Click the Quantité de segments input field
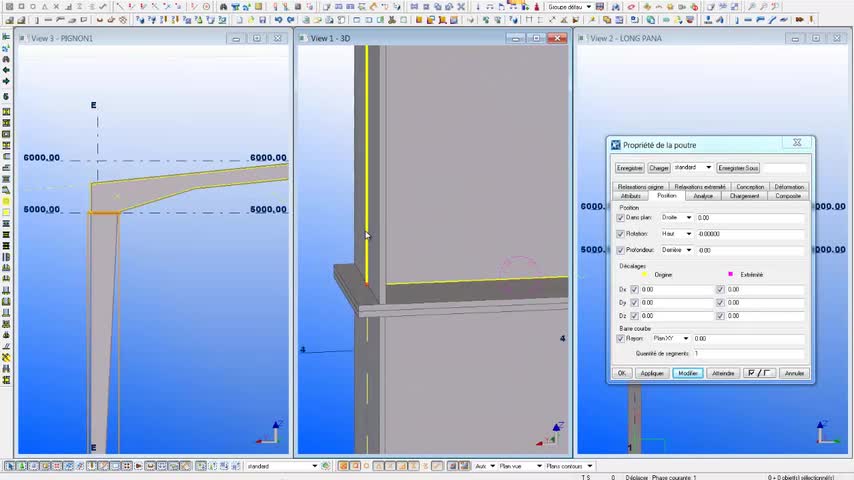Image resolution: width=854 pixels, height=480 pixels. [x=748, y=353]
